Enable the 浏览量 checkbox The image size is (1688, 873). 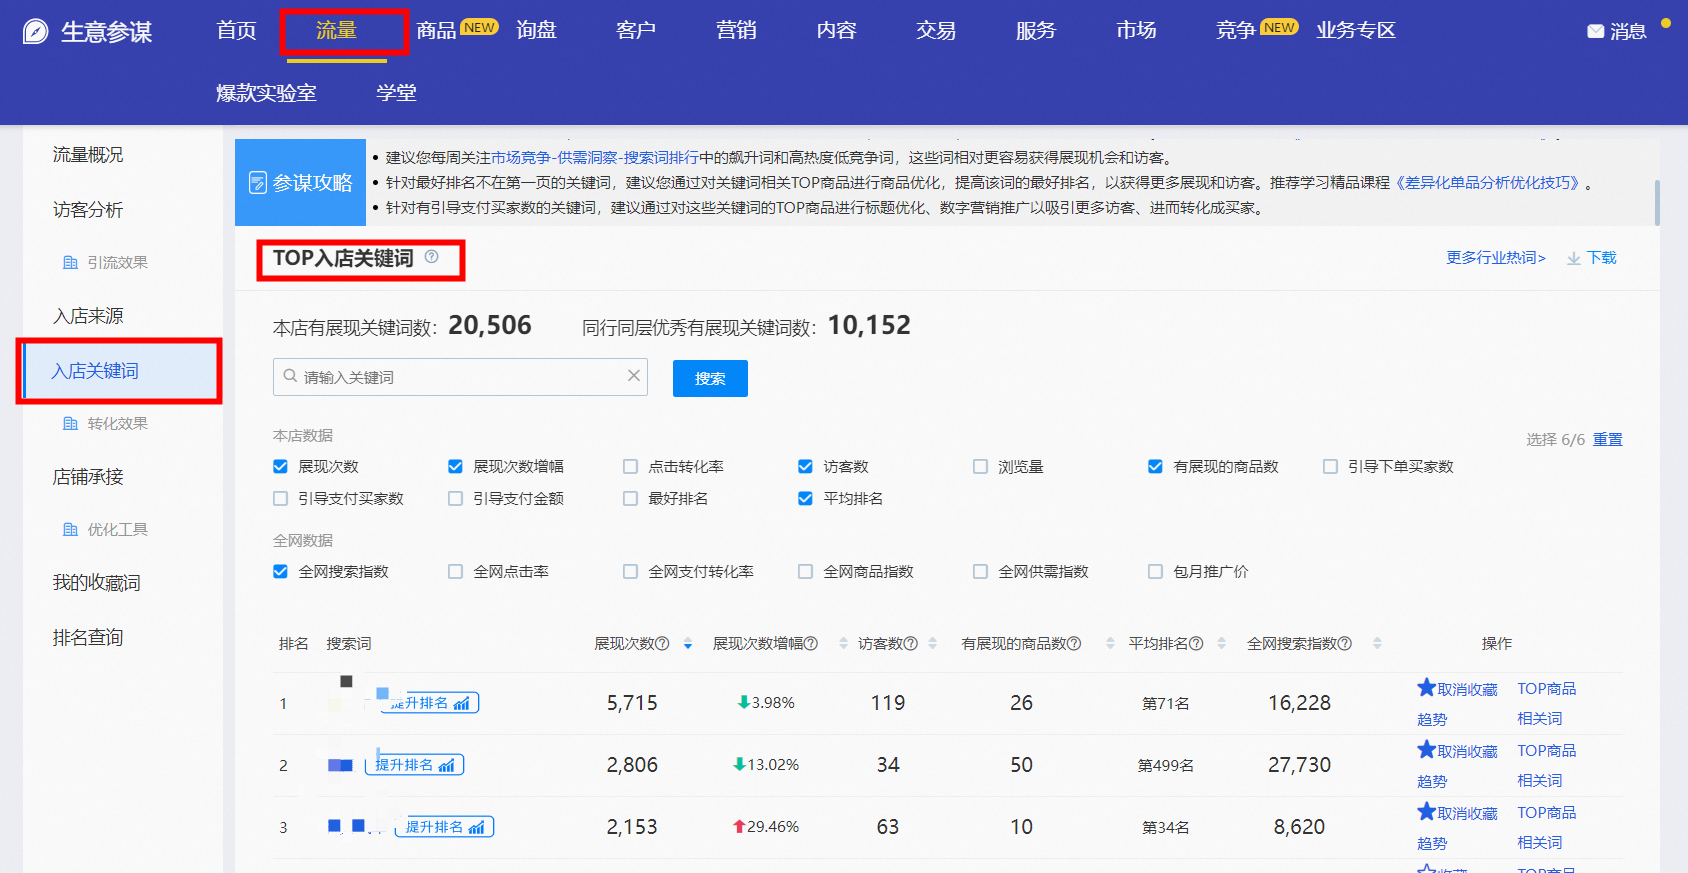(x=980, y=466)
